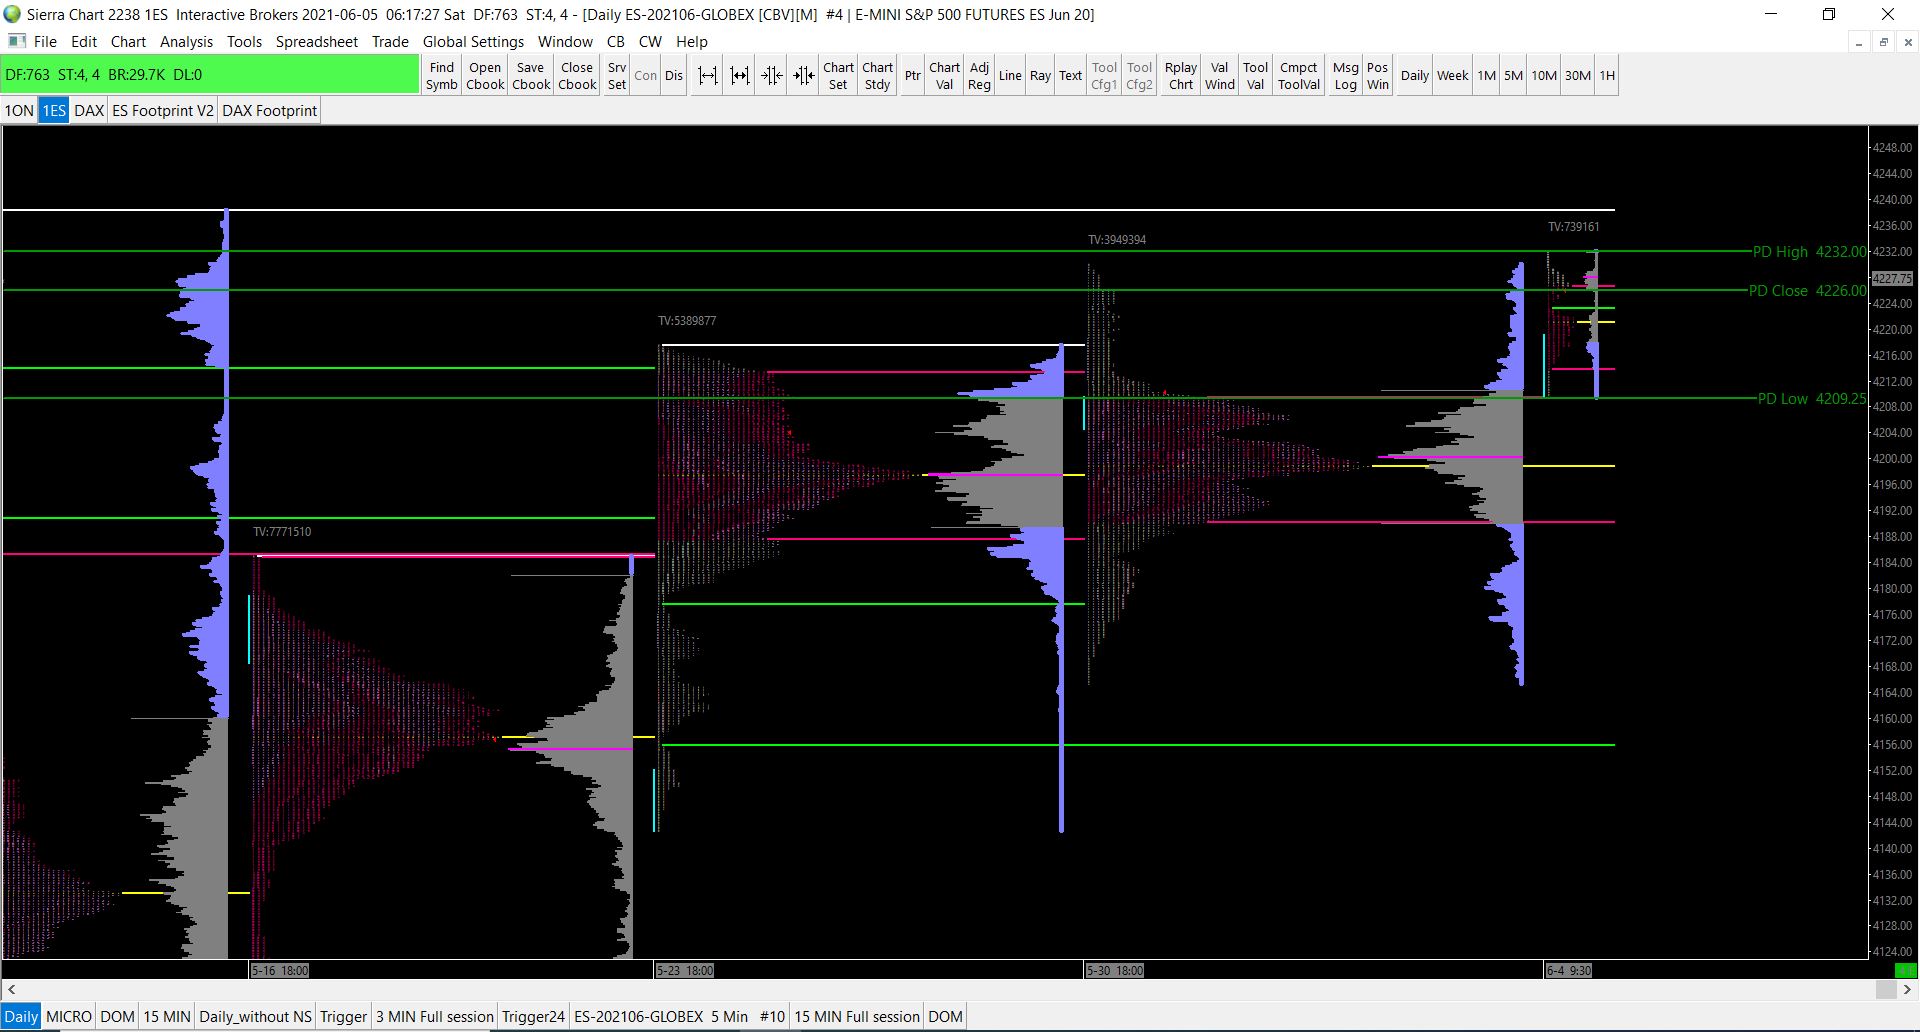Viewport: 1920px width, 1032px height.
Task: Click Save Cbook toolbar button
Action: tap(531, 76)
